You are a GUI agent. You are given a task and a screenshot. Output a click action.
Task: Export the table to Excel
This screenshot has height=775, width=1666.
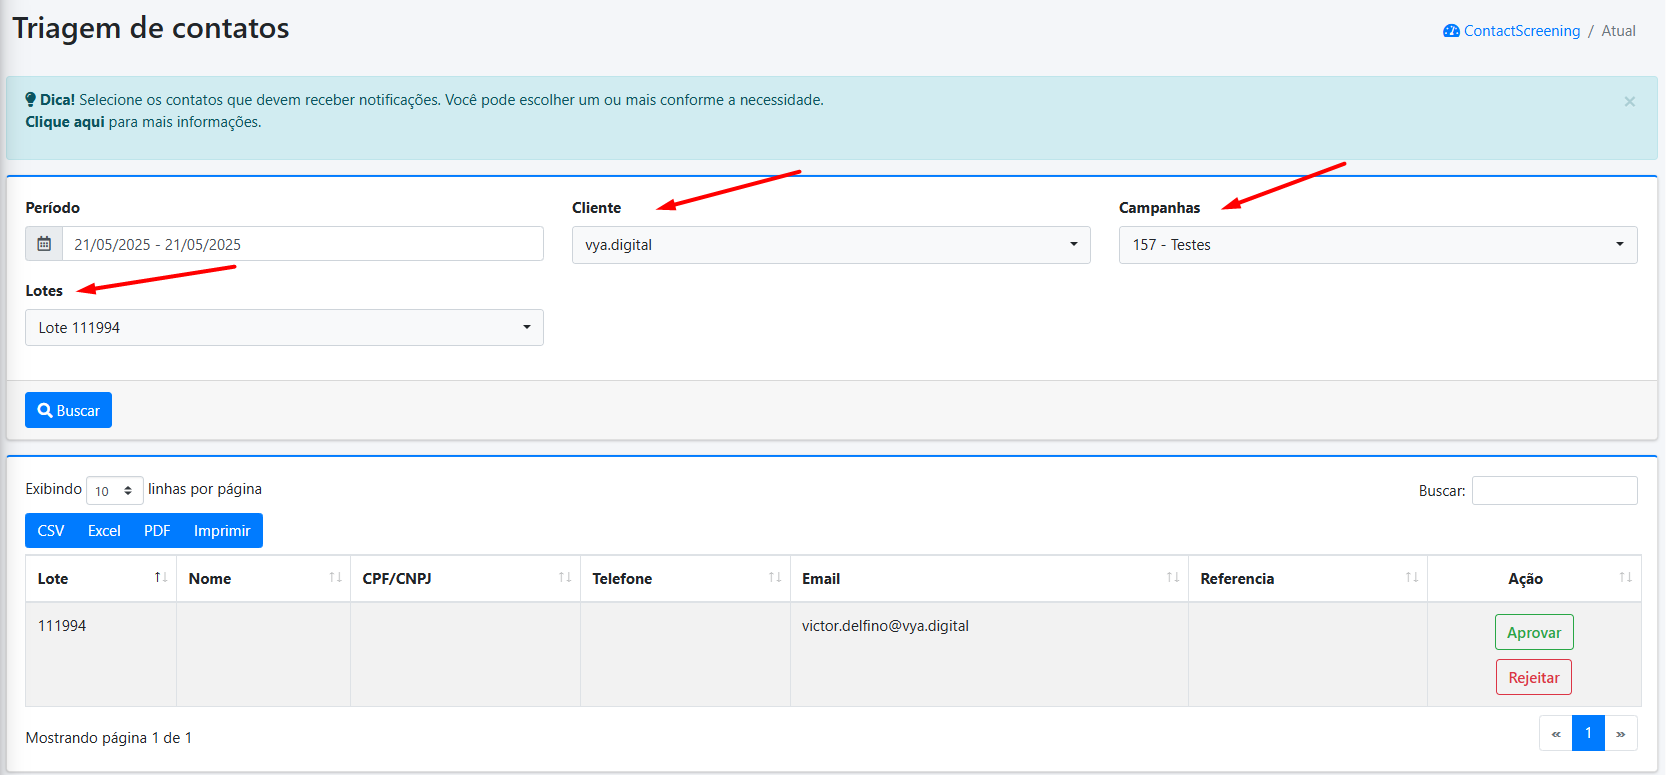tap(104, 531)
